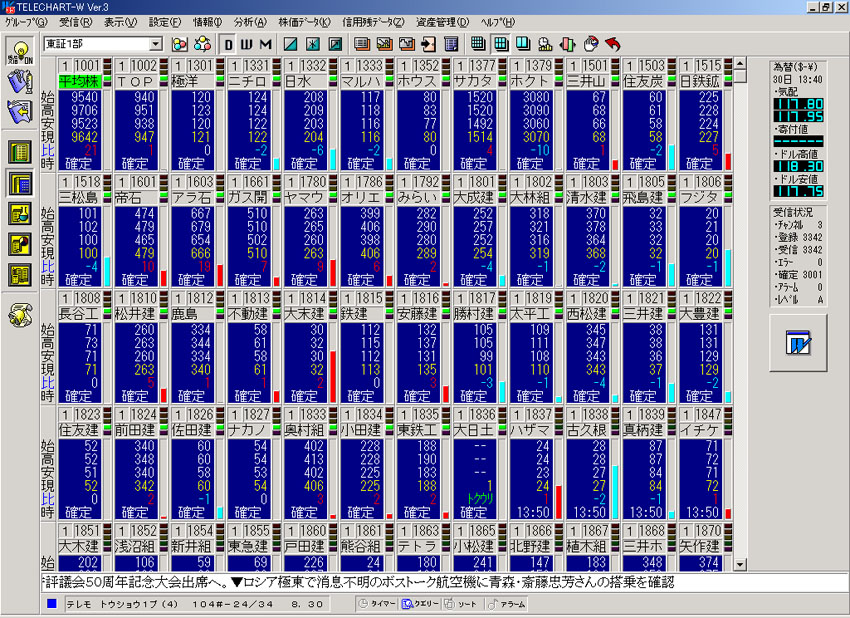The width and height of the screenshot is (850, 618).
Task: Select the ハザマ stock name cell
Action: tap(530, 430)
